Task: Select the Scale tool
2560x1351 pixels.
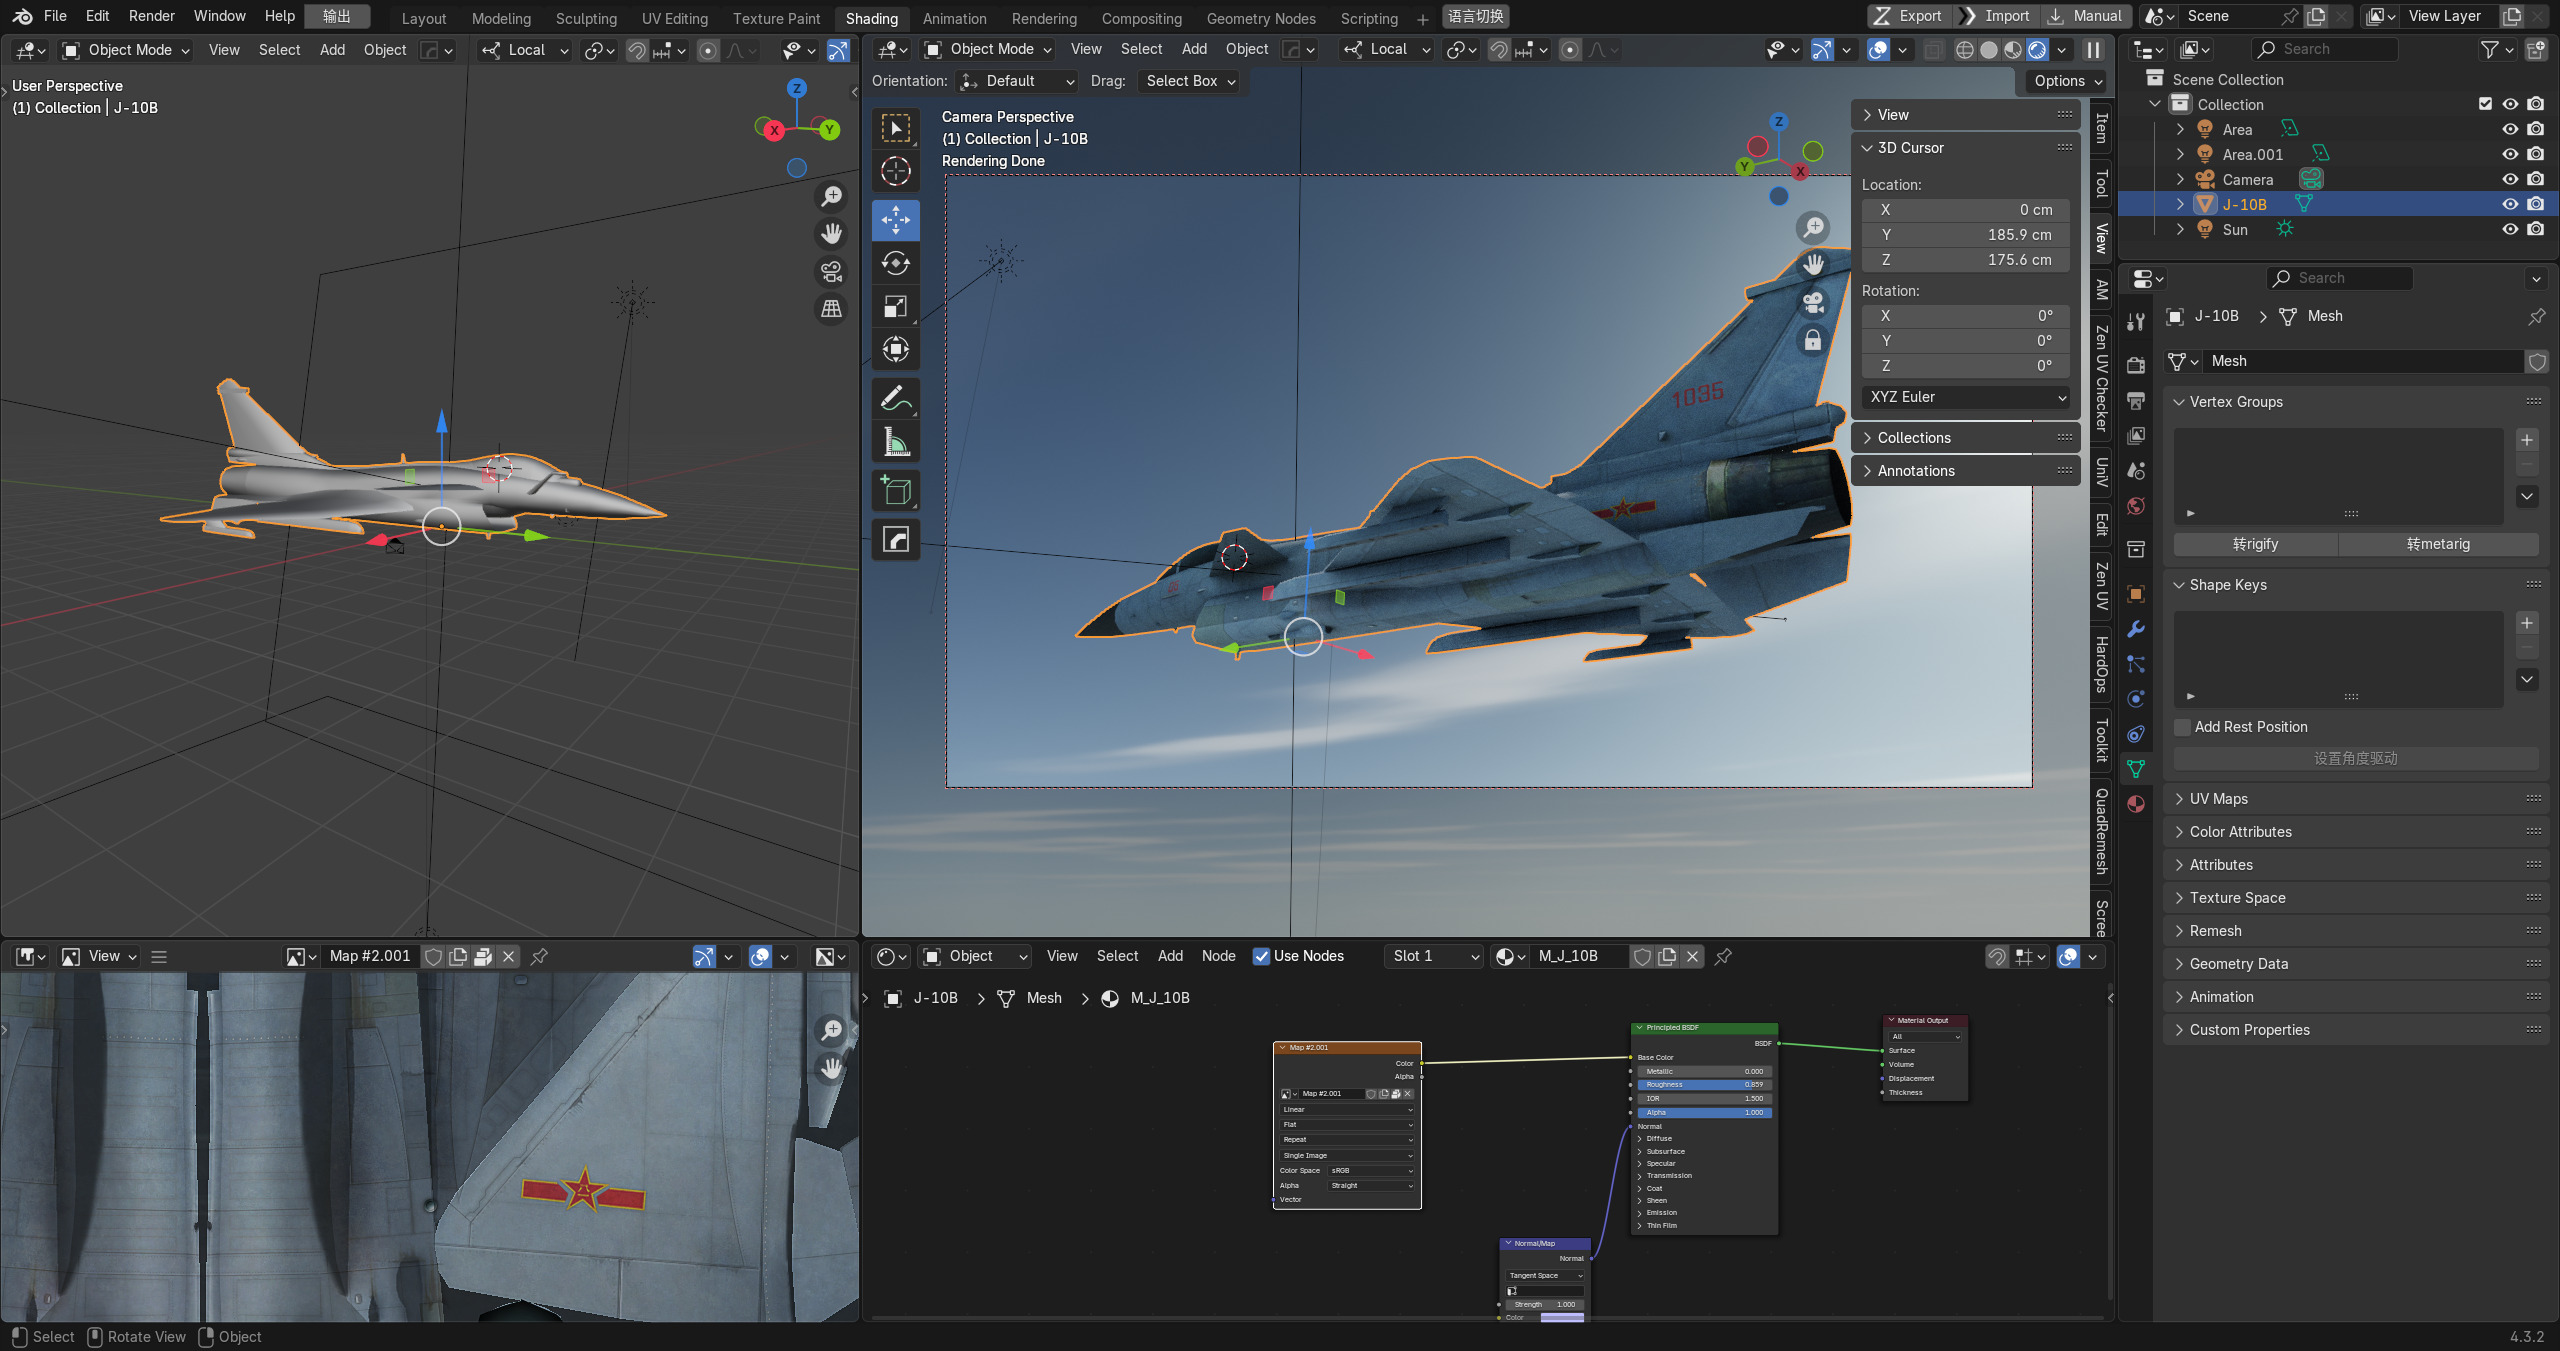Action: coord(895,306)
